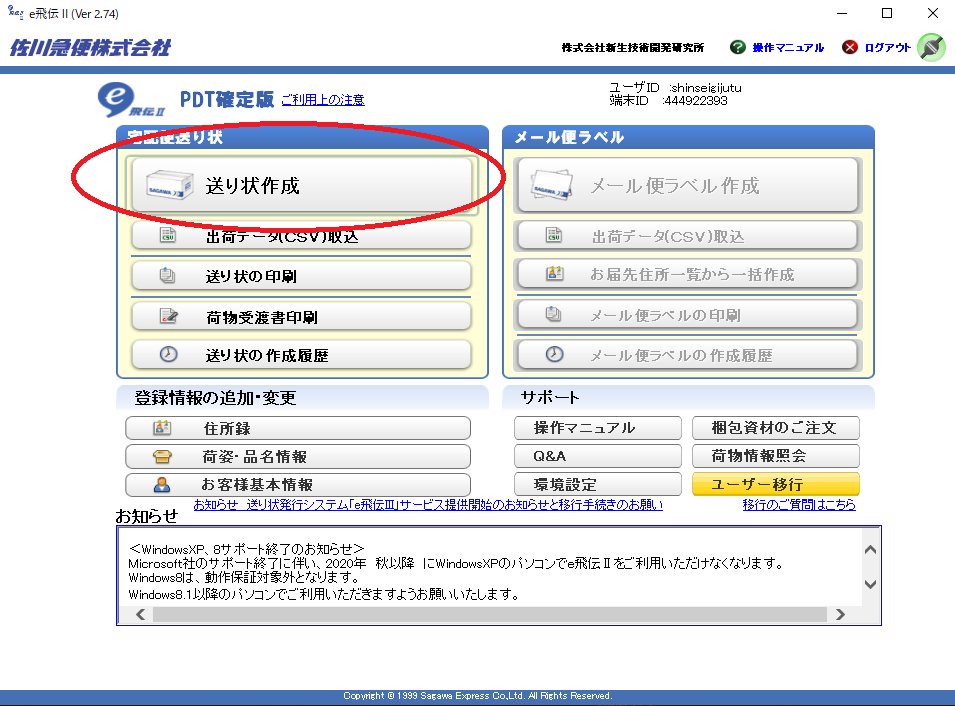Click the person icon on お客様基本情報
955x706 pixels.
tap(161, 485)
